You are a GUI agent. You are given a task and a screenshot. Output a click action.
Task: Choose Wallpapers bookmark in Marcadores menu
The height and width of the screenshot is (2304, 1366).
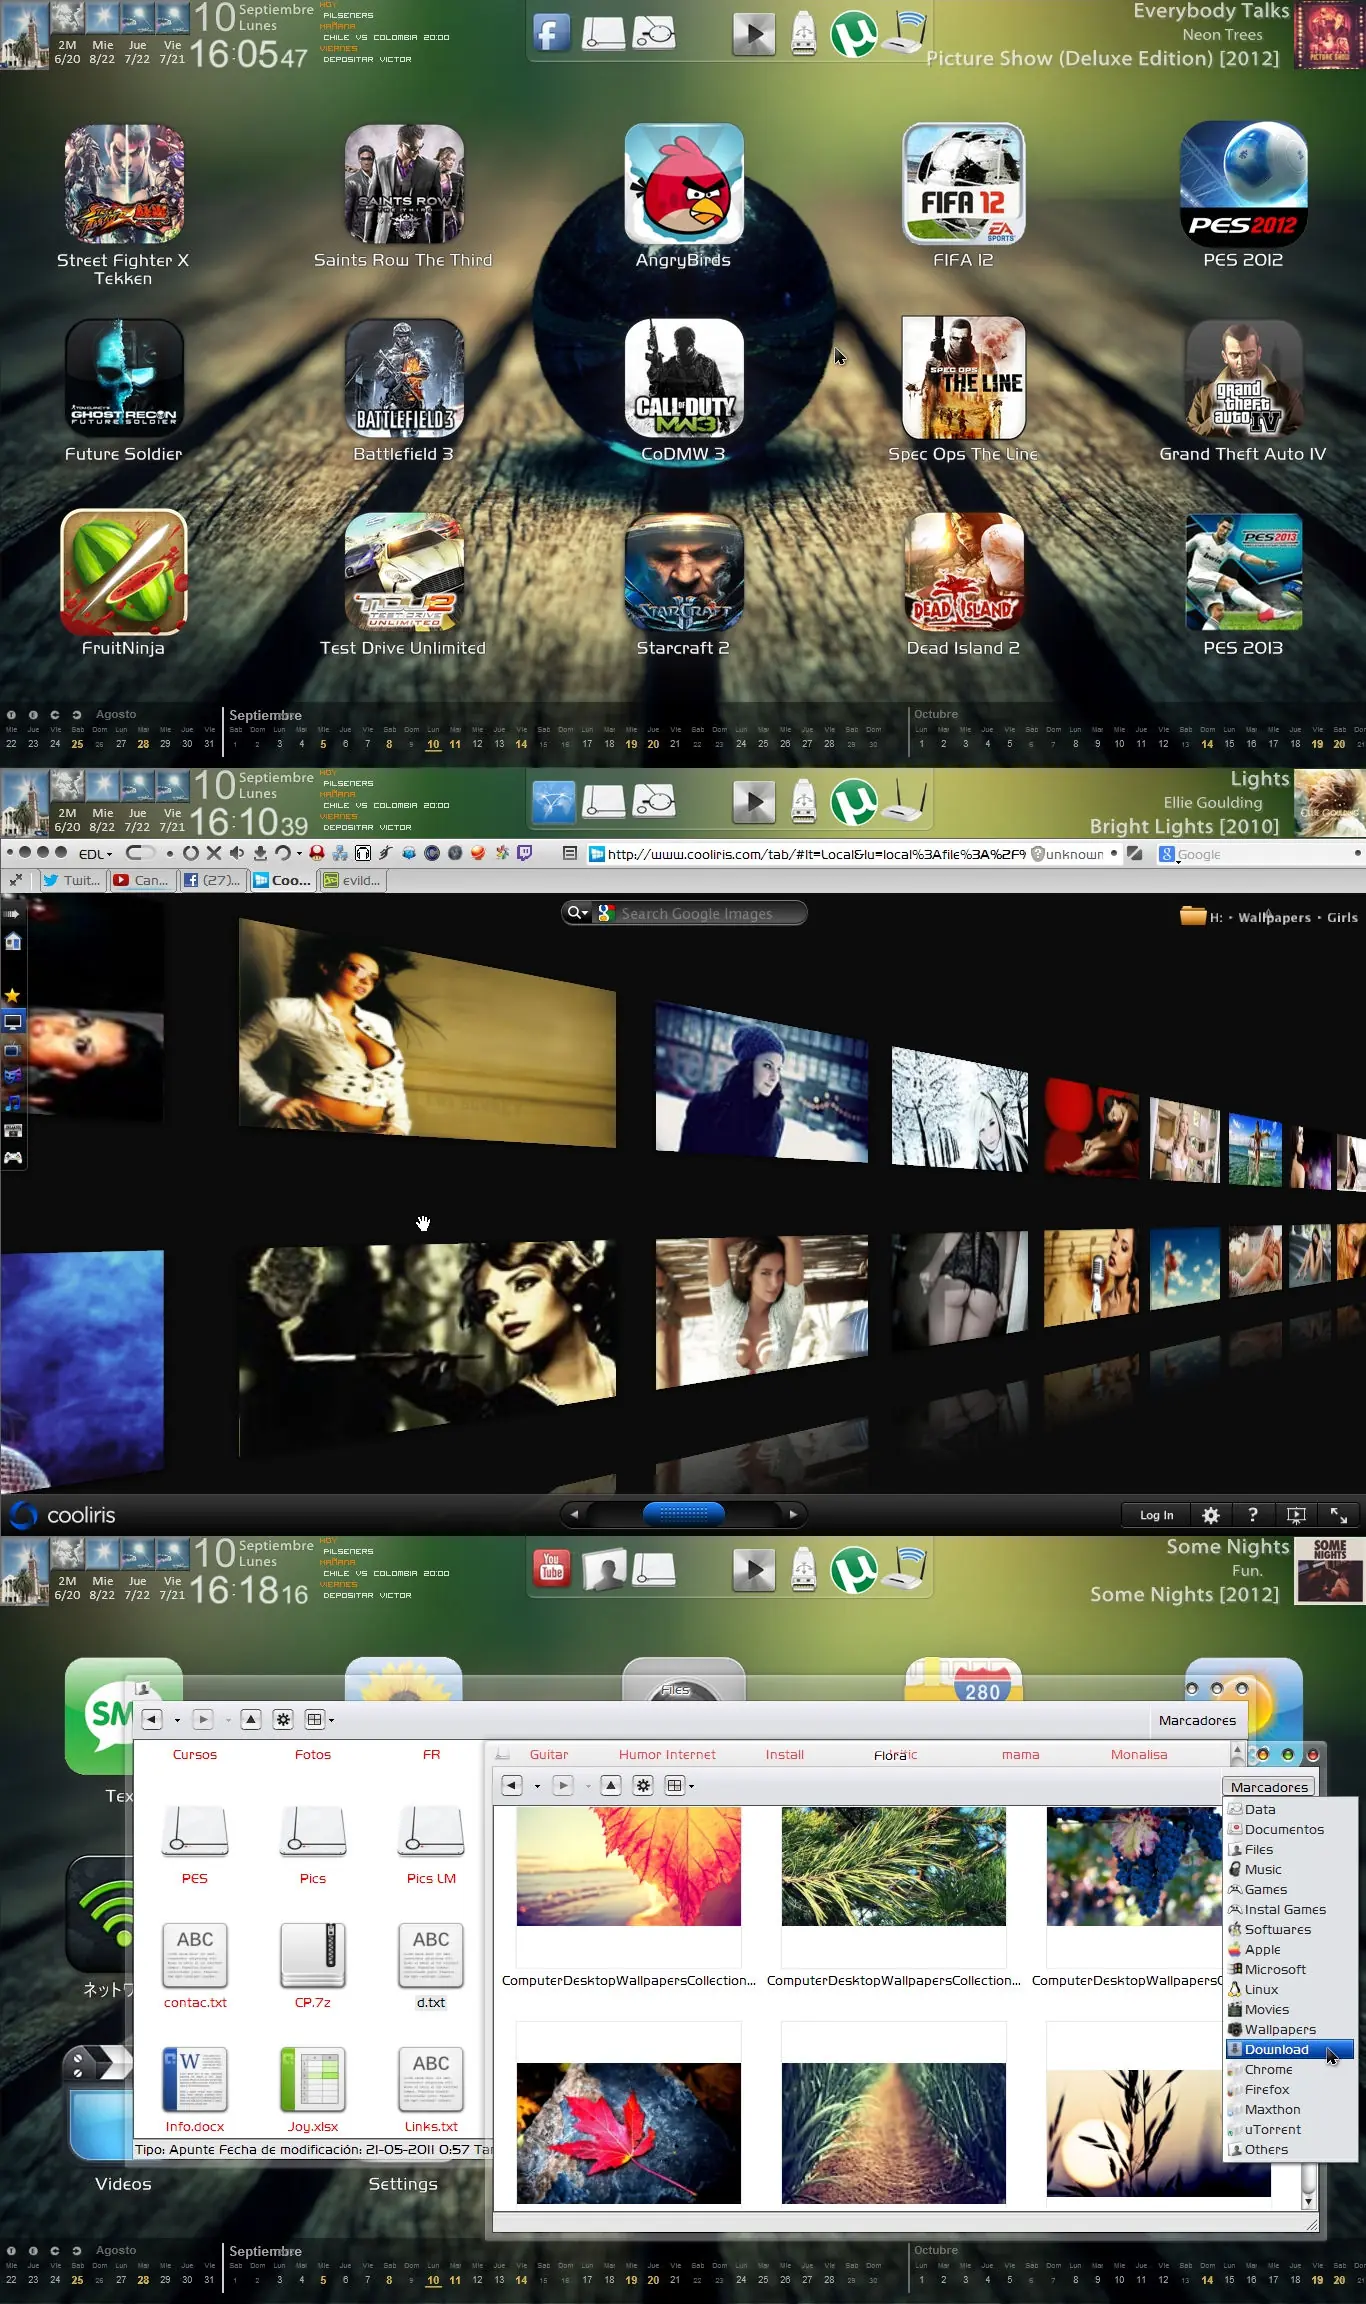tap(1289, 2029)
